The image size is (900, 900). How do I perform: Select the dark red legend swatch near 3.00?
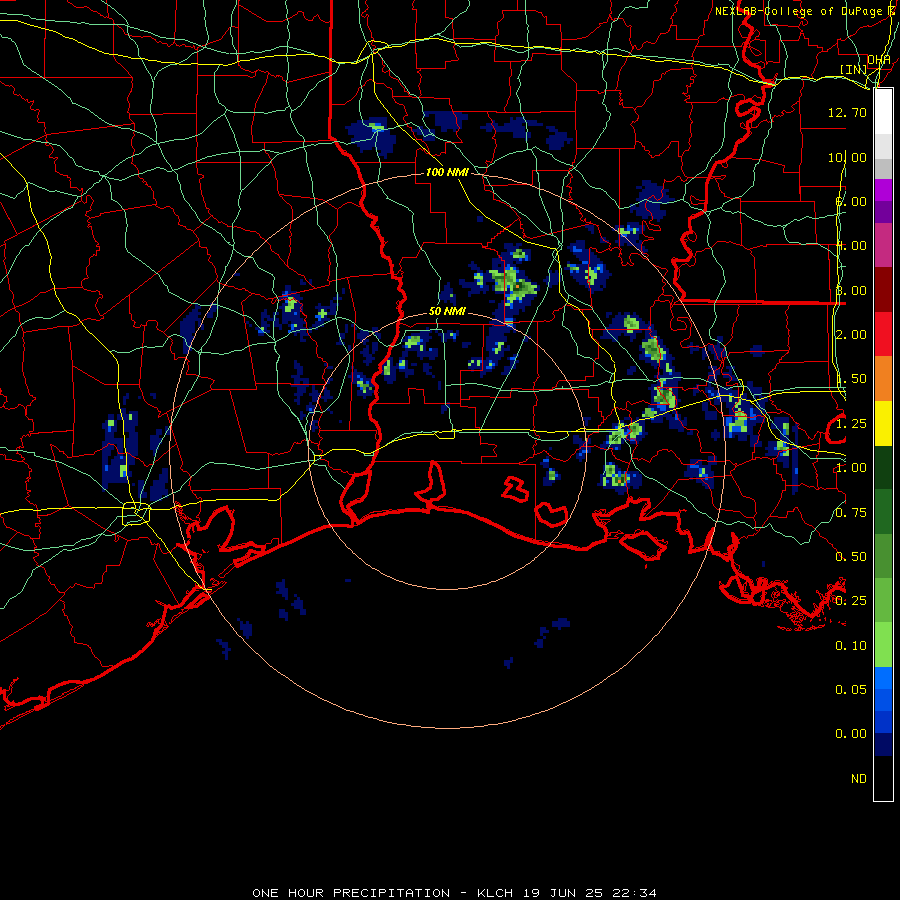[x=883, y=290]
